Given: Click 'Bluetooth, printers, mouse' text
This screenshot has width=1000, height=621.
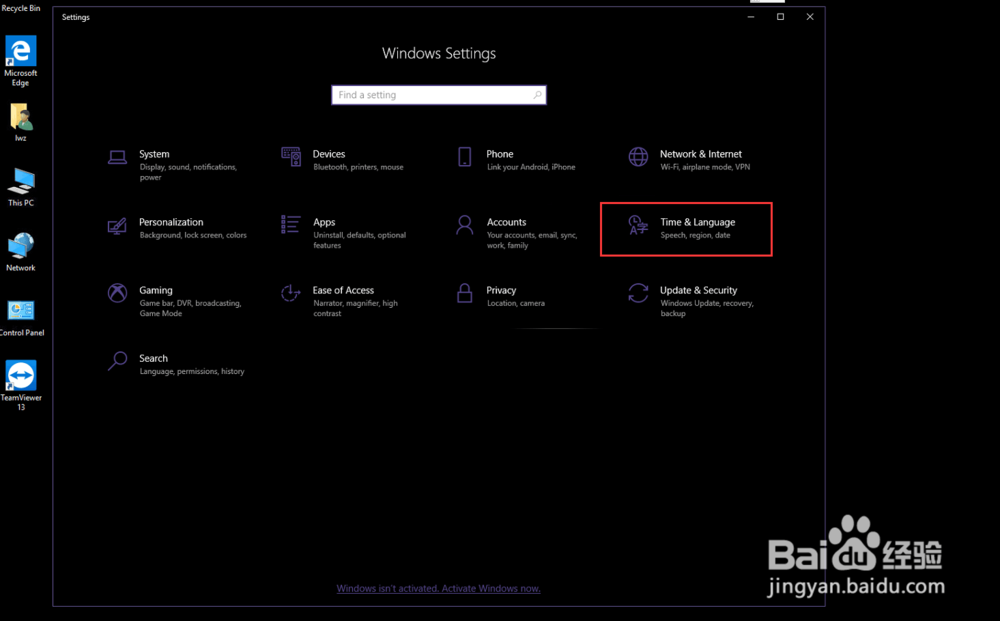Looking at the screenshot, I should click(x=358, y=167).
